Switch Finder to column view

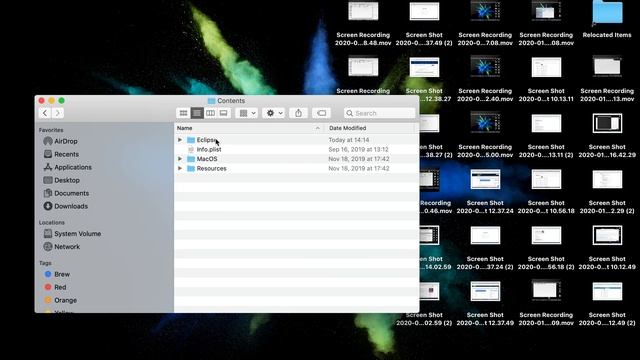[x=210, y=113]
